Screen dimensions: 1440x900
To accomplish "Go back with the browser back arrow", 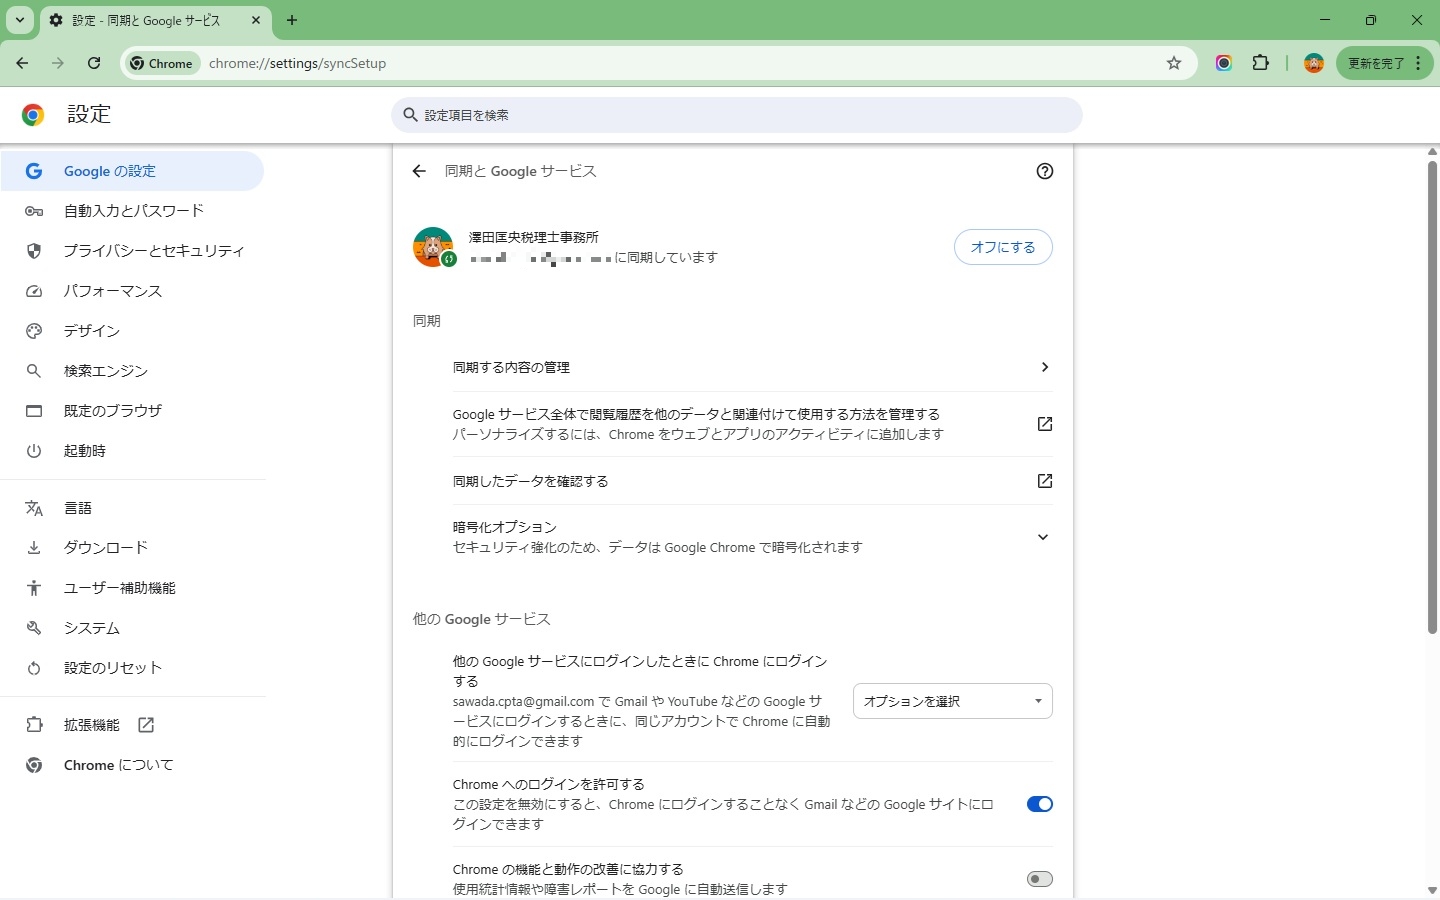I will pos(22,63).
